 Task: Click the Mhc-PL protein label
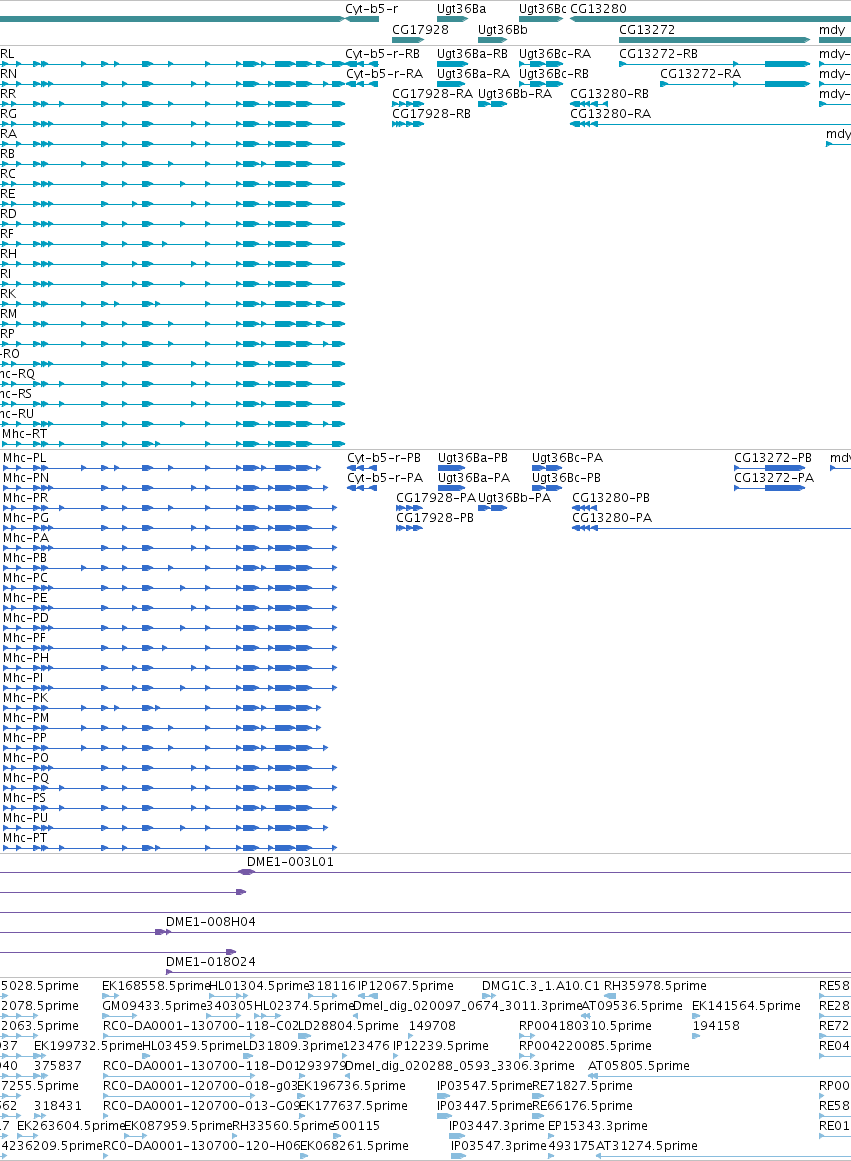coord(24,458)
